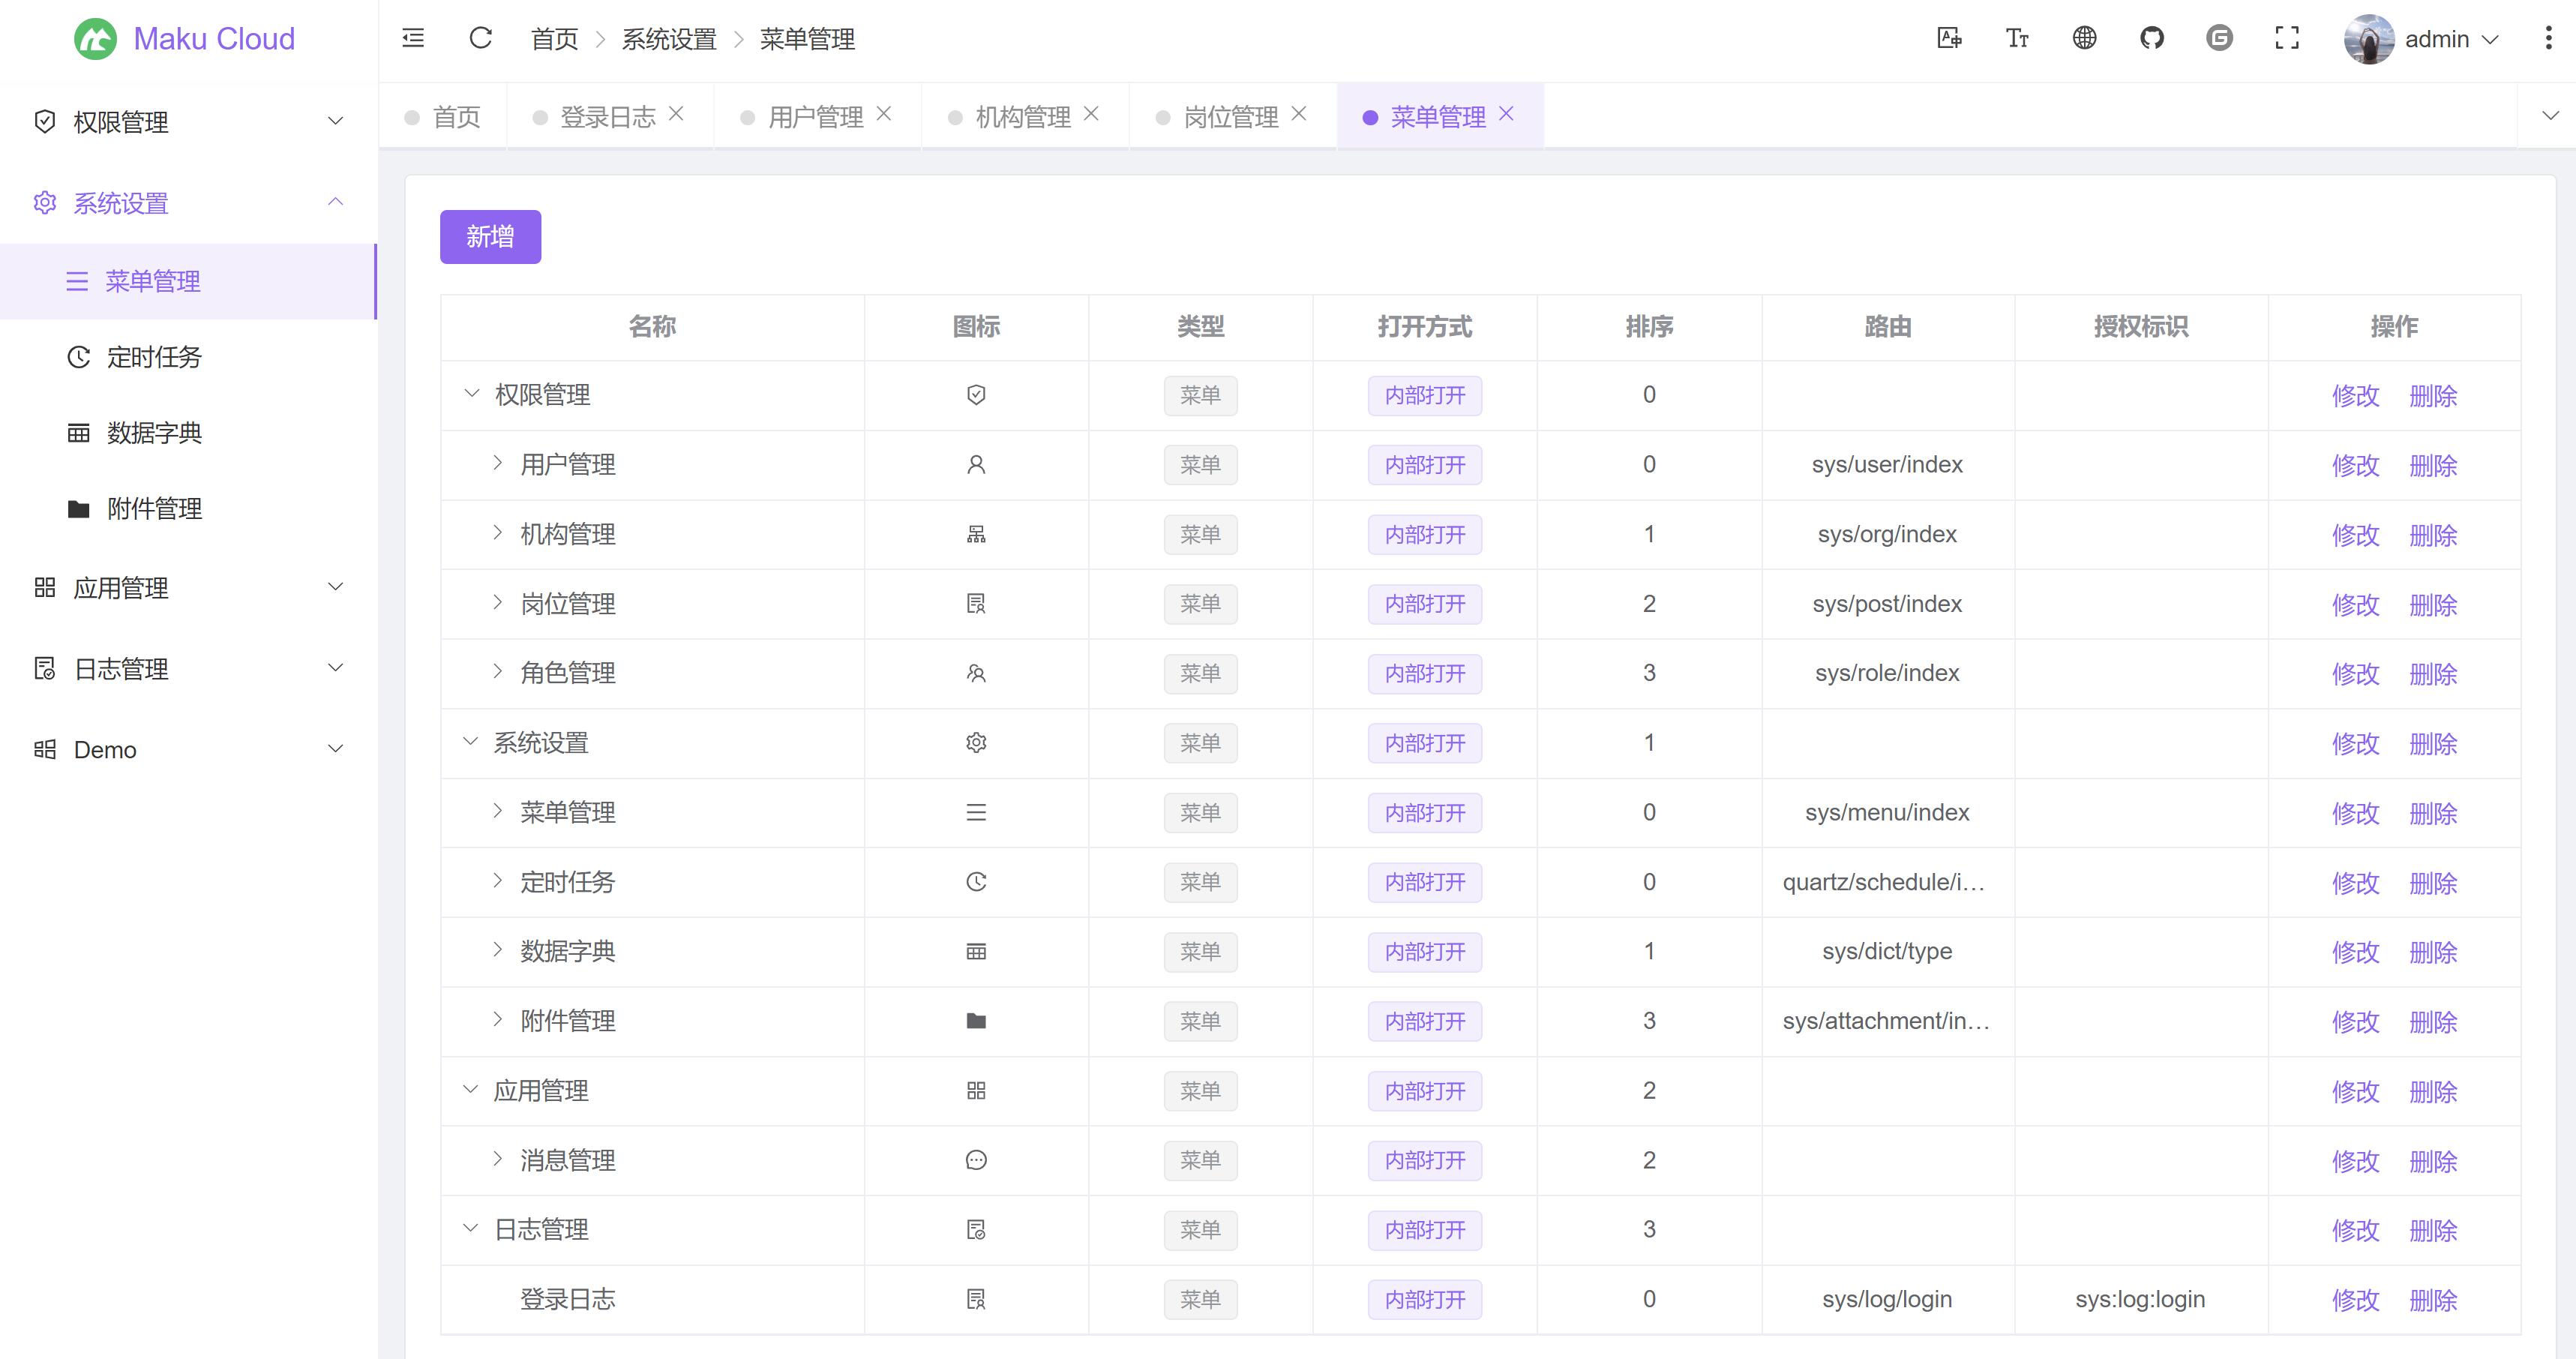The width and height of the screenshot is (2576, 1359).
Task: Click 修改 for the 角色管理 row
Action: coord(2355,674)
